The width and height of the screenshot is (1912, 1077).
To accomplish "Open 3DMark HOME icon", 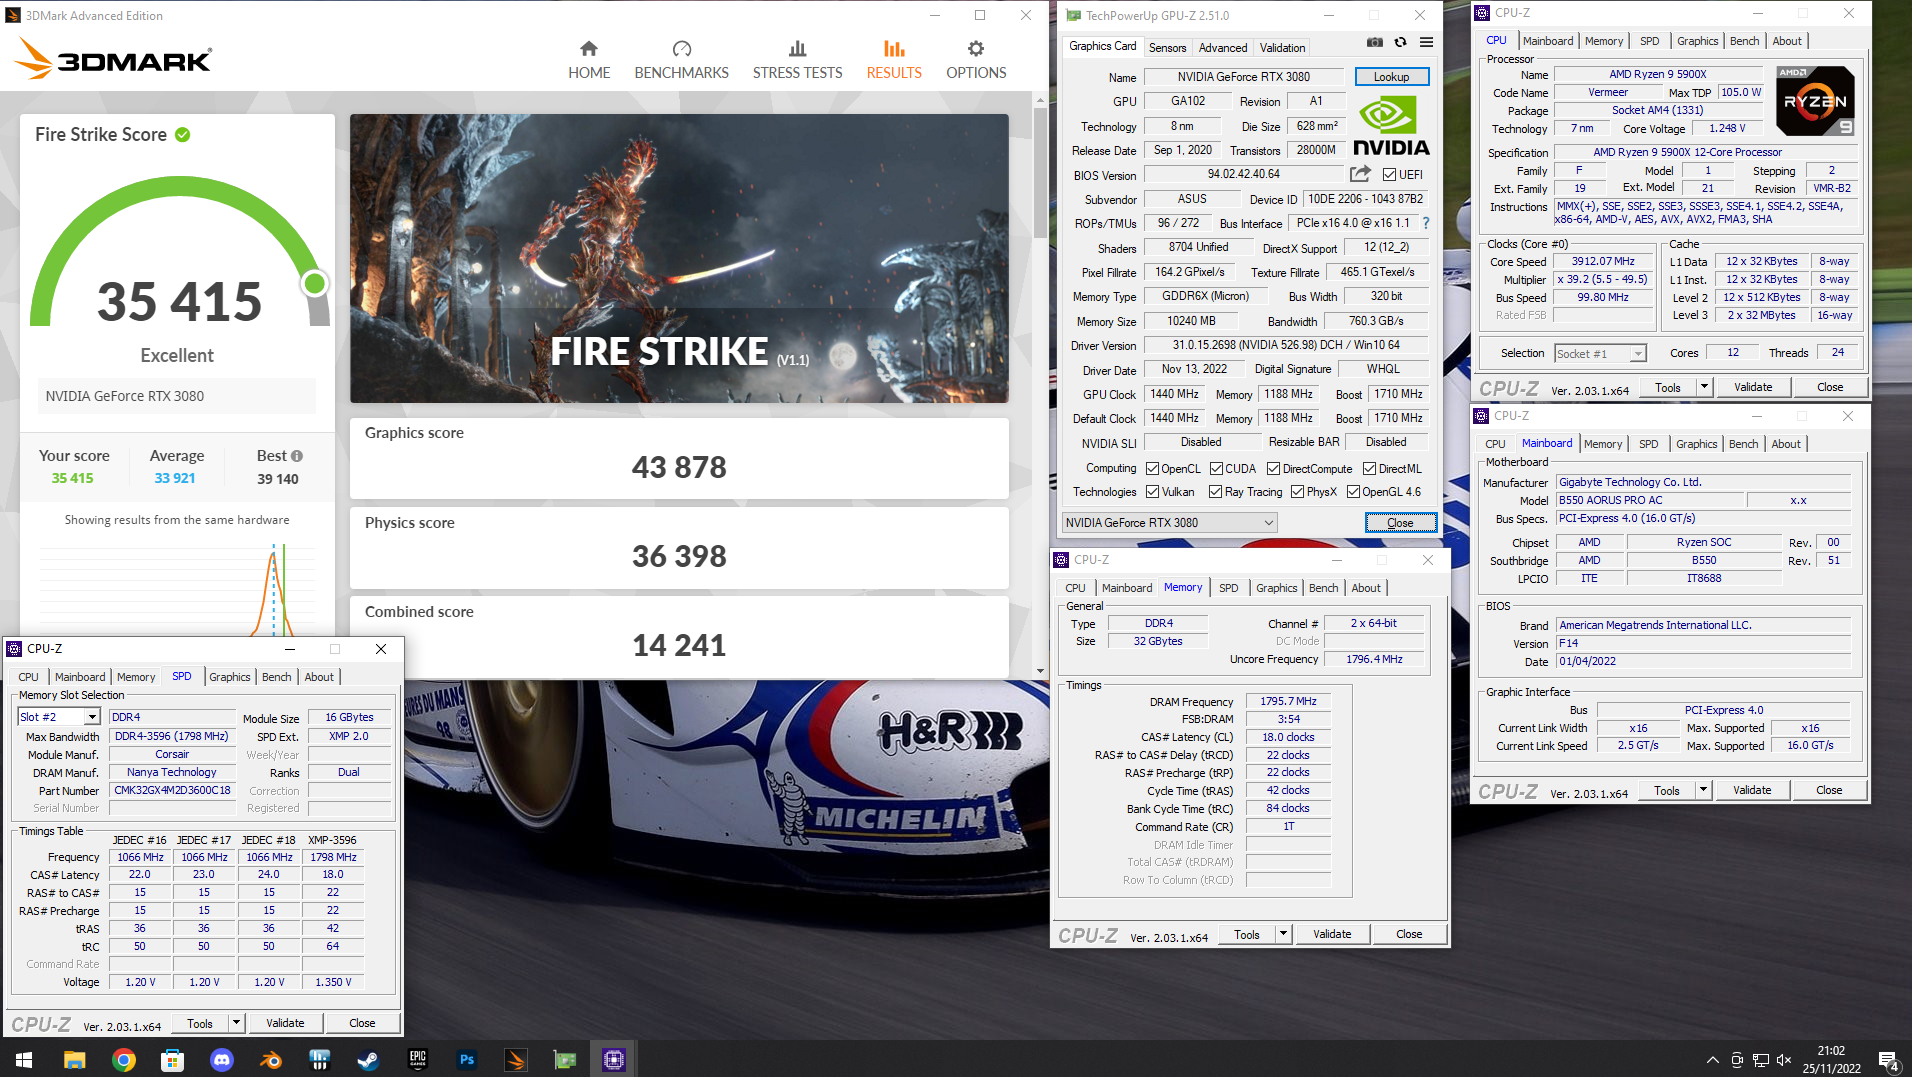I will tap(589, 48).
